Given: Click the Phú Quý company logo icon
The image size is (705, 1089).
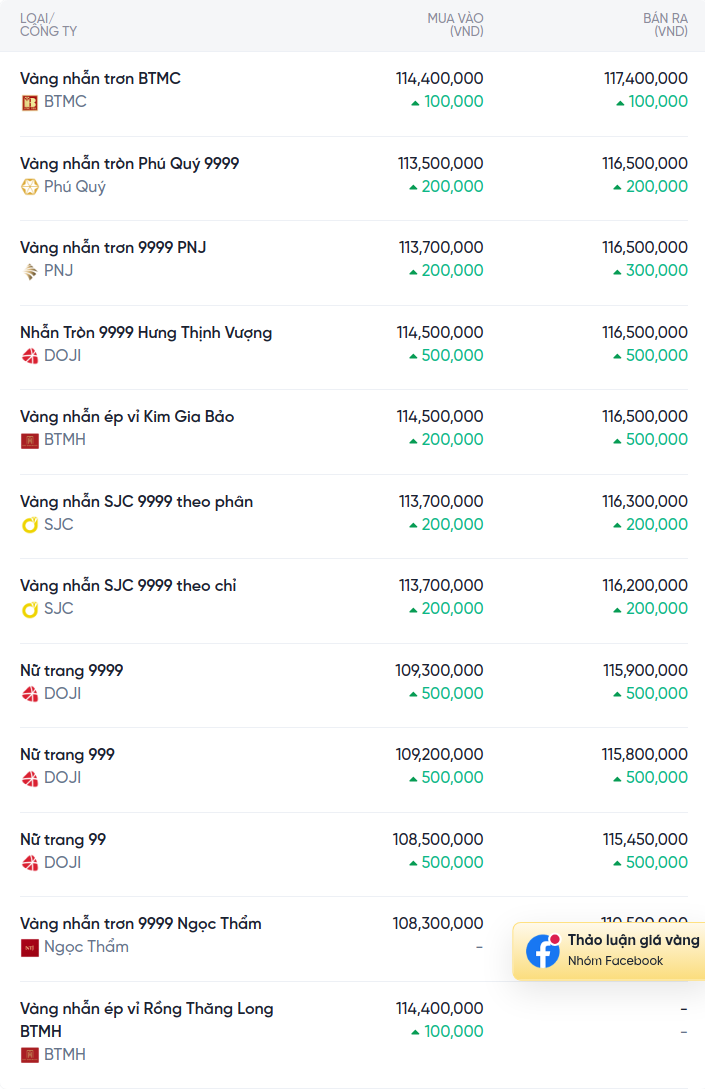Looking at the screenshot, I should 29,187.
